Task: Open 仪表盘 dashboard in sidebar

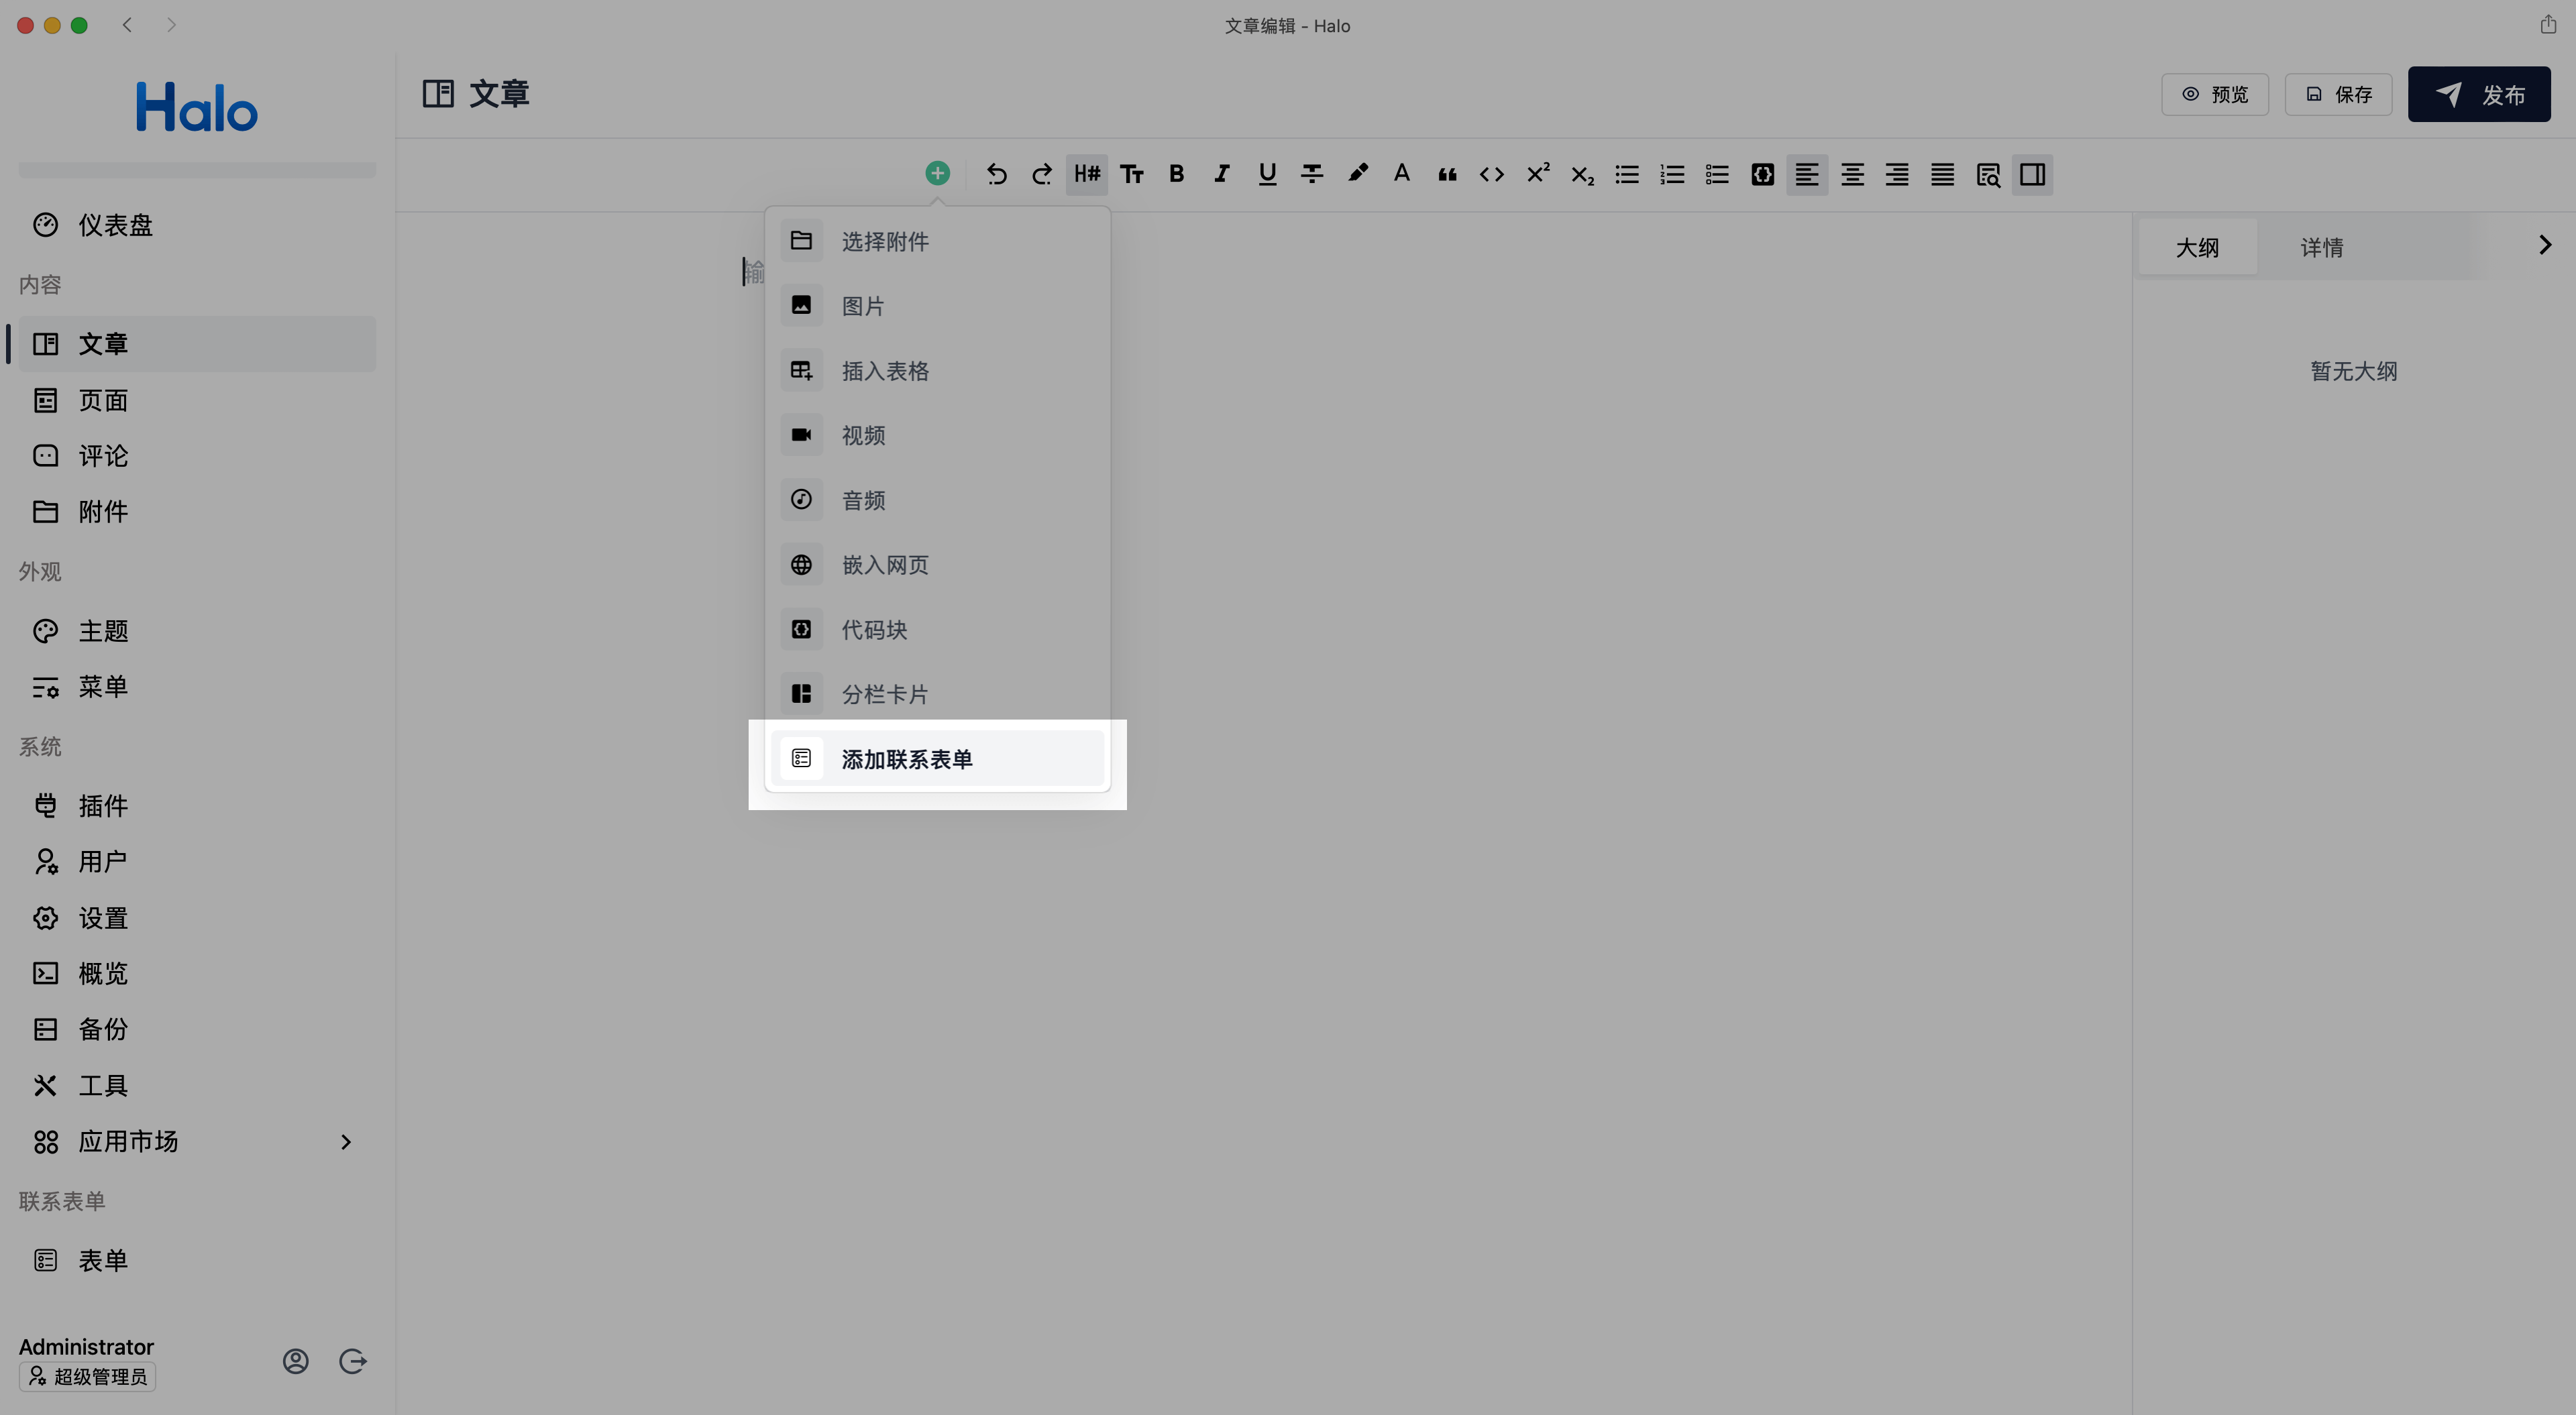Action: [197, 225]
